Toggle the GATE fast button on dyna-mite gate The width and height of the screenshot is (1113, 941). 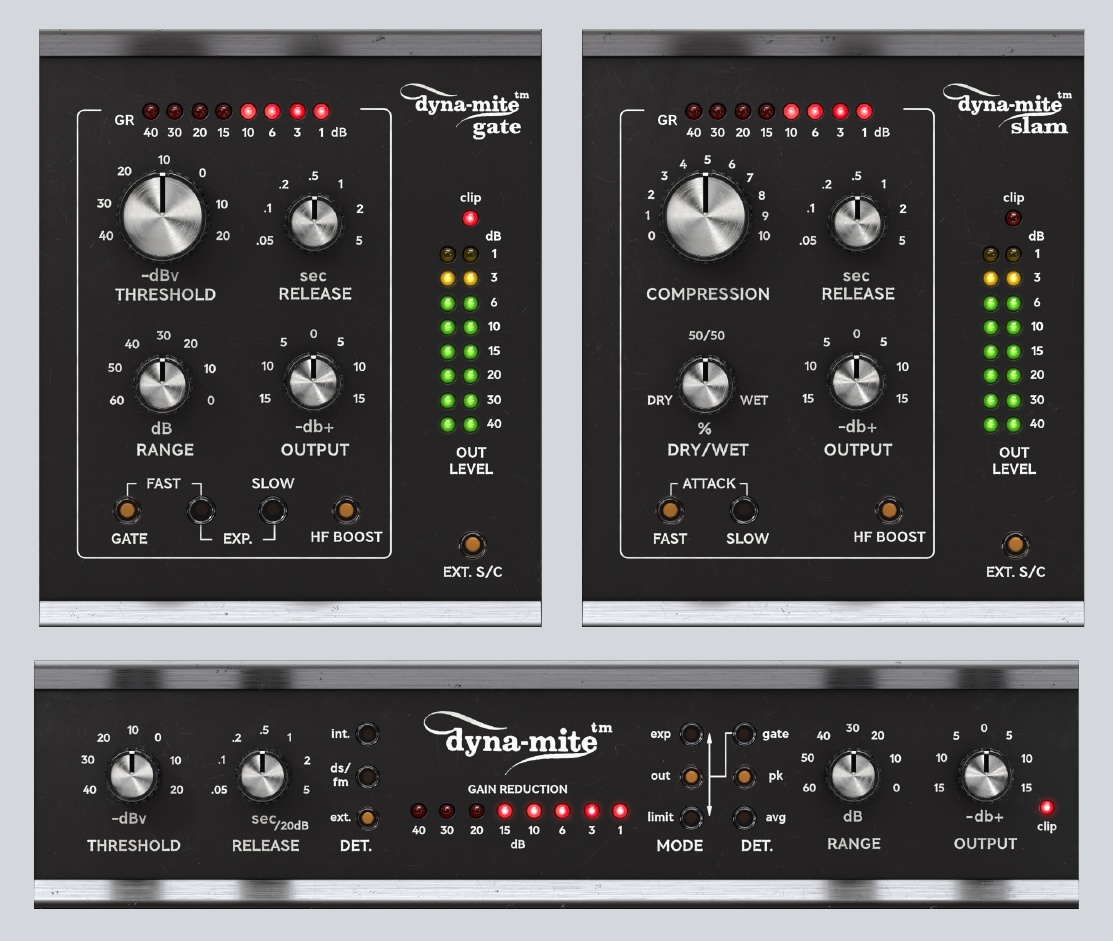pos(127,510)
